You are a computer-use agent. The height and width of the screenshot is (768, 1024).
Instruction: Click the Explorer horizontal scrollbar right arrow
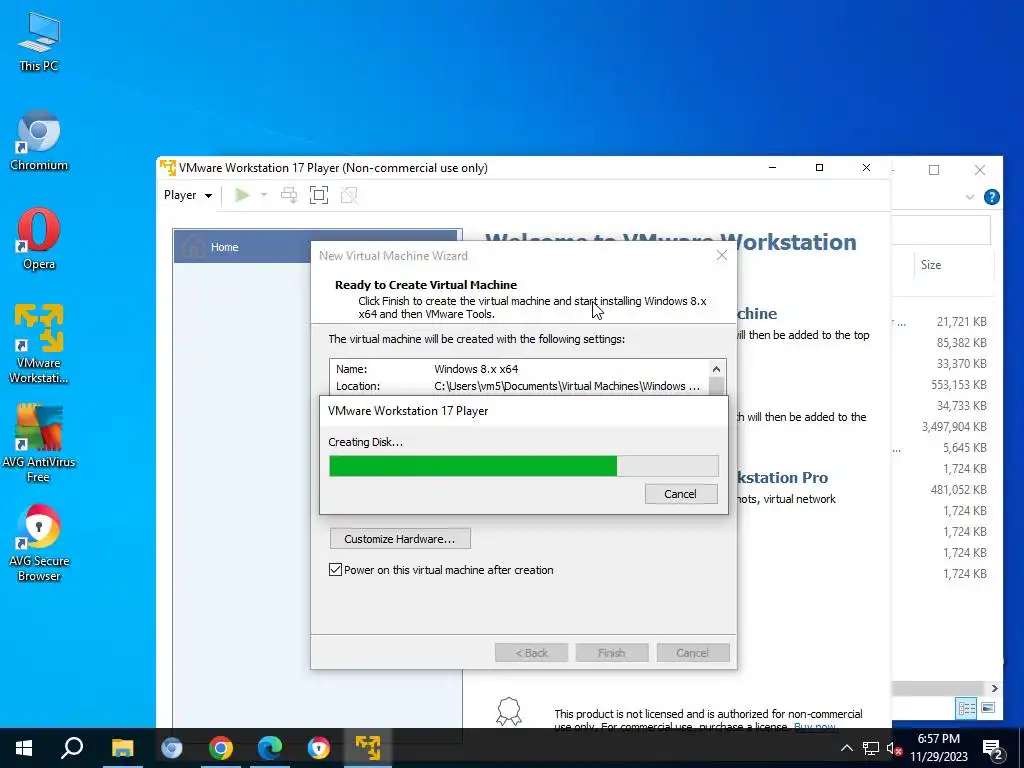[995, 688]
